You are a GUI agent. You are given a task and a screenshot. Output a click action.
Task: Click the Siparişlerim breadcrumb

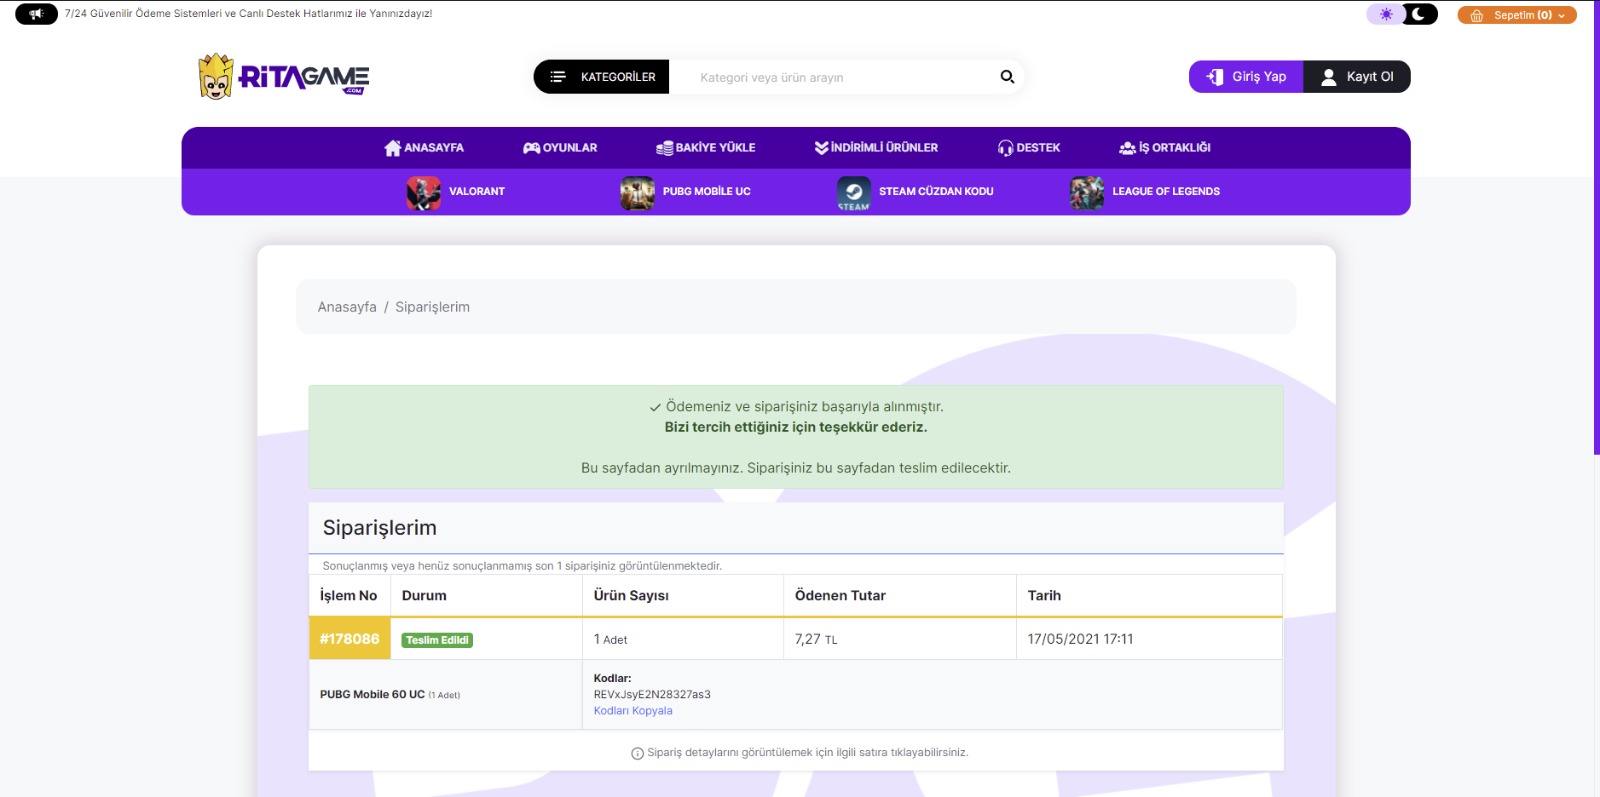(432, 307)
